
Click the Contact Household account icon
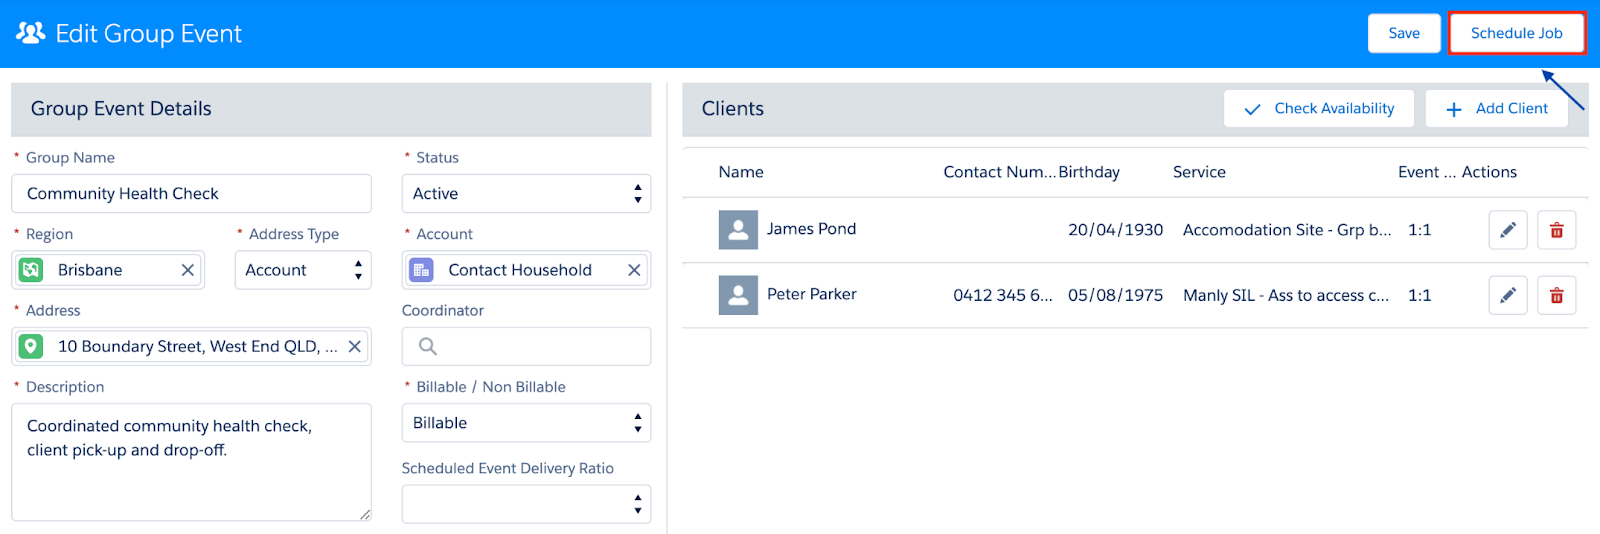coord(421,270)
